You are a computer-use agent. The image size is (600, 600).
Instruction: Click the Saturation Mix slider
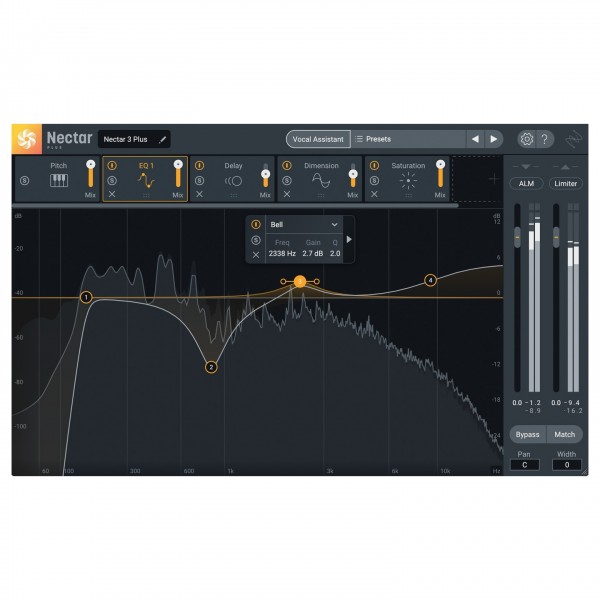coord(440,174)
